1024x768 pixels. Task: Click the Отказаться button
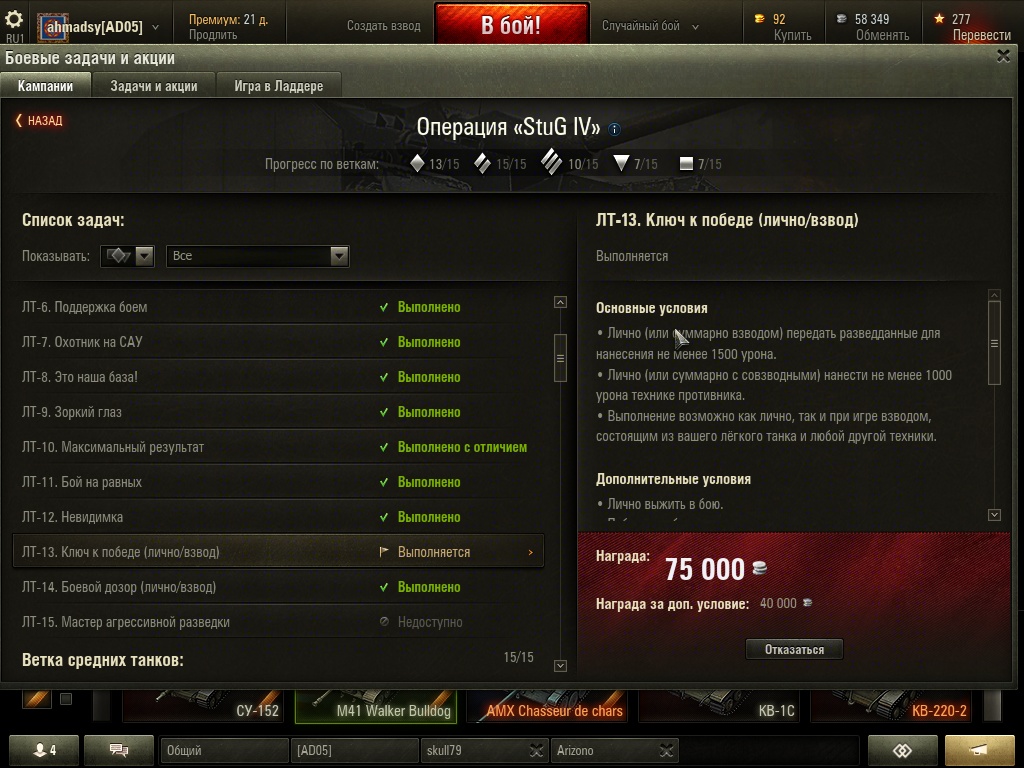coord(794,649)
